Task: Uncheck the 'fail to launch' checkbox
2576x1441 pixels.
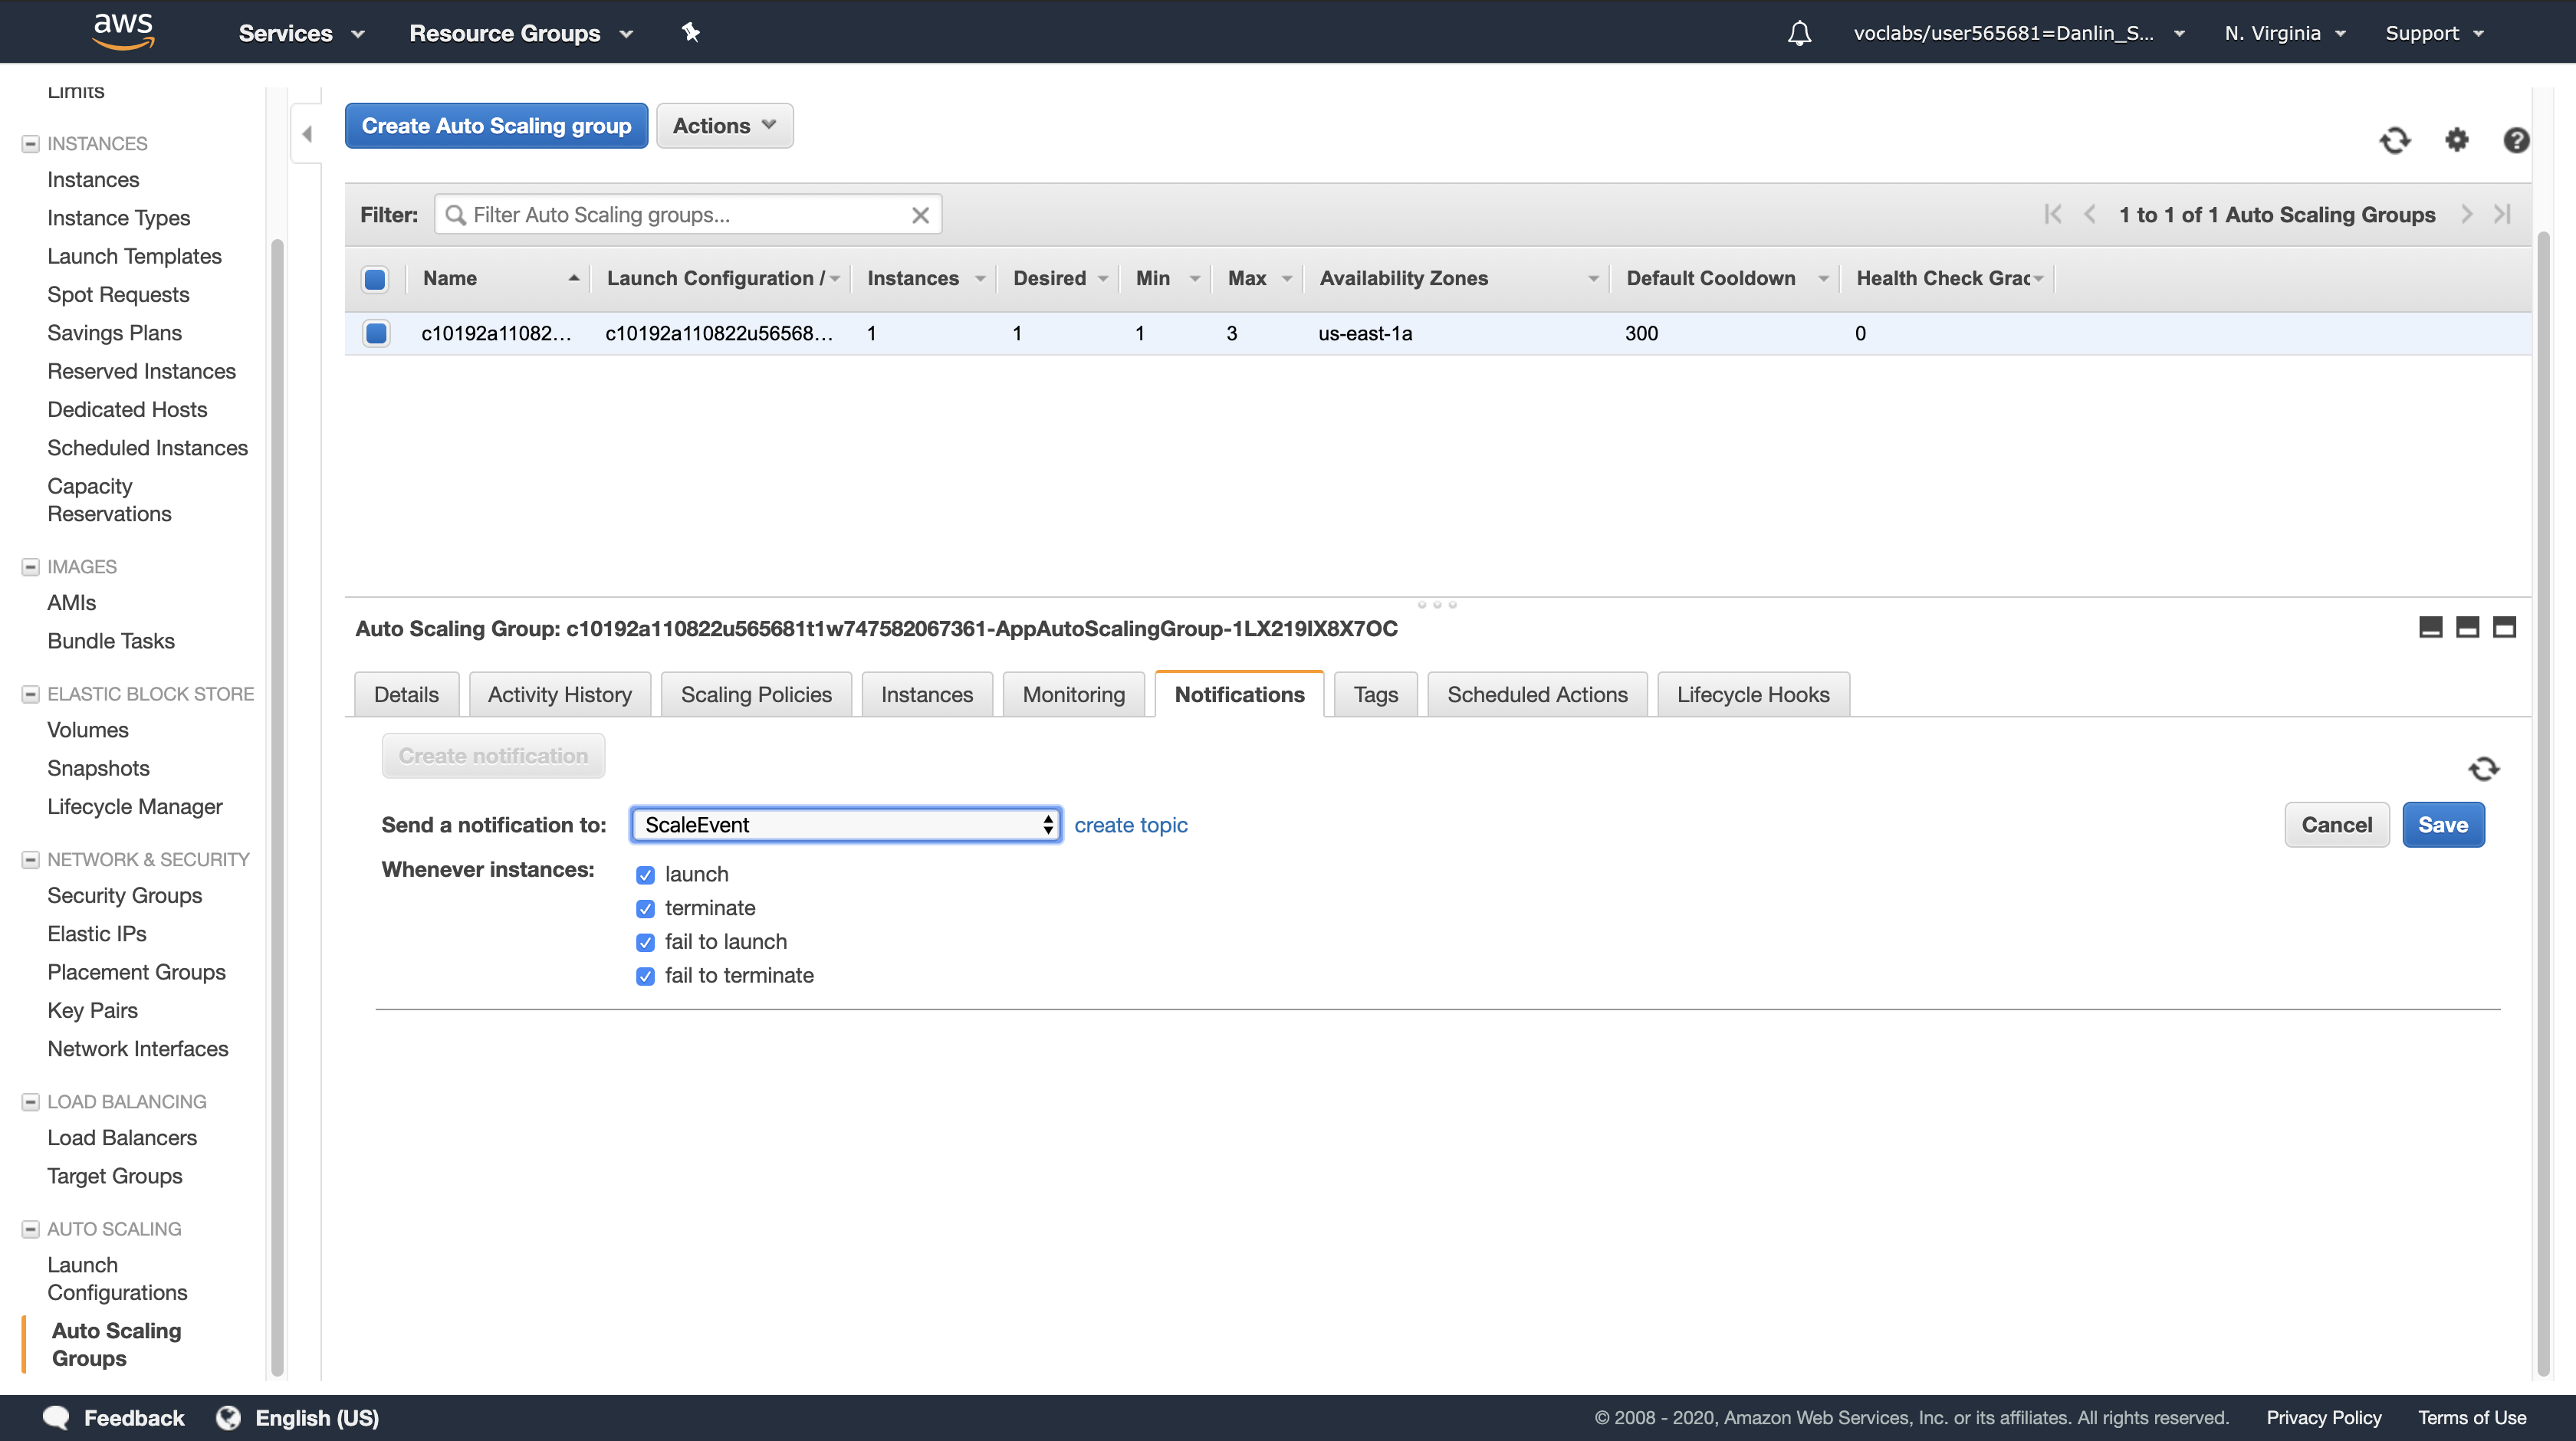Action: [645, 942]
